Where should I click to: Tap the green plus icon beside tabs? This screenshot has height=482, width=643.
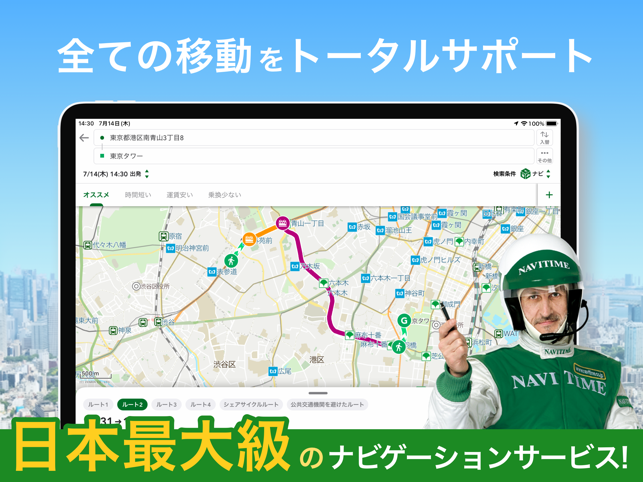(x=549, y=195)
